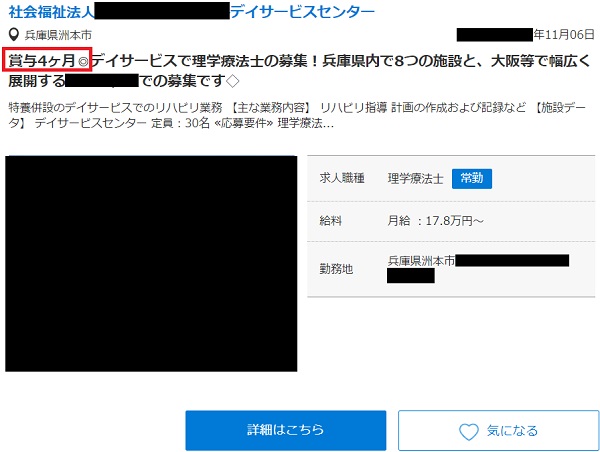The height and width of the screenshot is (452, 600).
Task: Click the 理学療法士 job type value
Action: pos(415,178)
